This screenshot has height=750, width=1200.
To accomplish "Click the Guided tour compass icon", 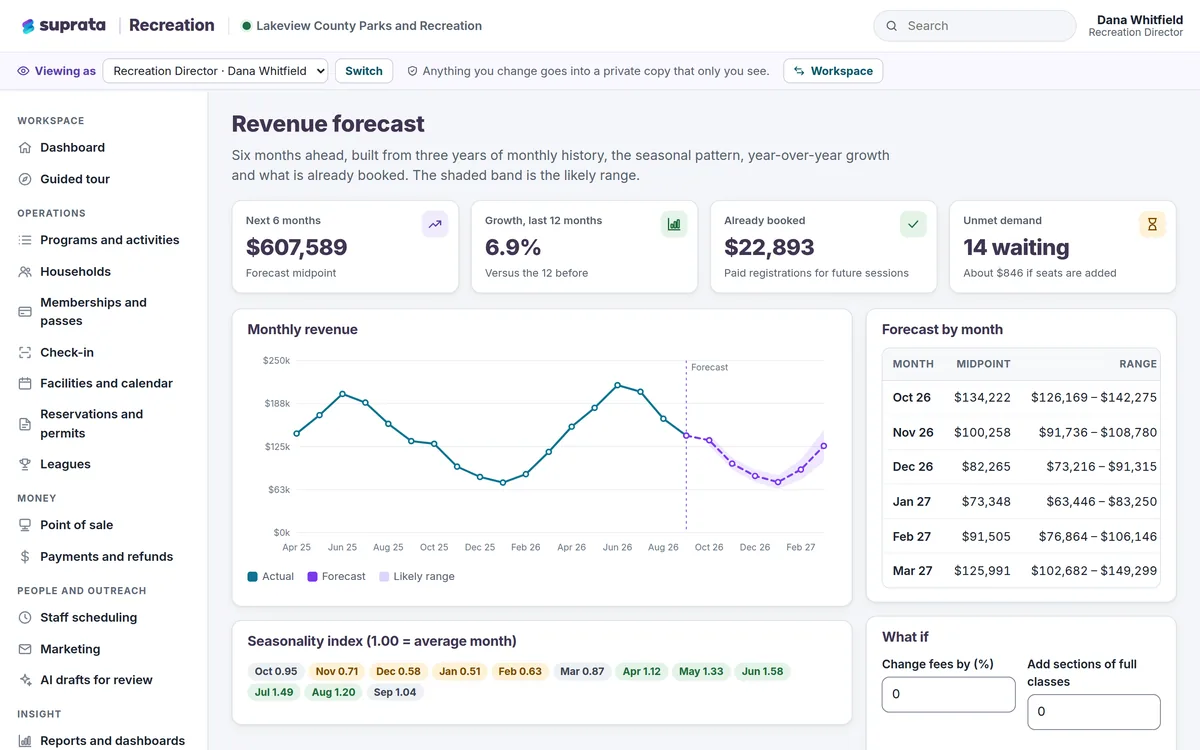I will coord(25,179).
